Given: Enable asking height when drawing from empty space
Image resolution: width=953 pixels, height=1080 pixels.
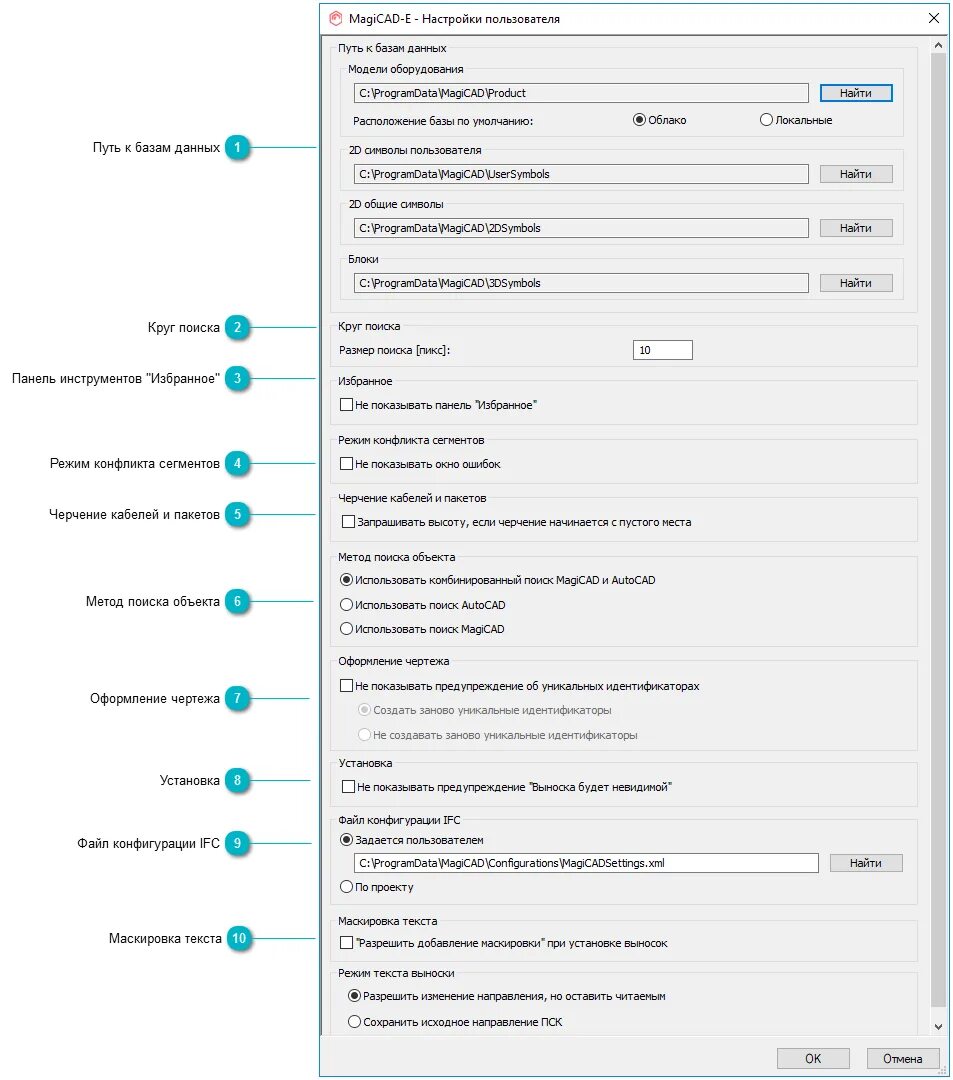Looking at the screenshot, I should click(x=516, y=522).
